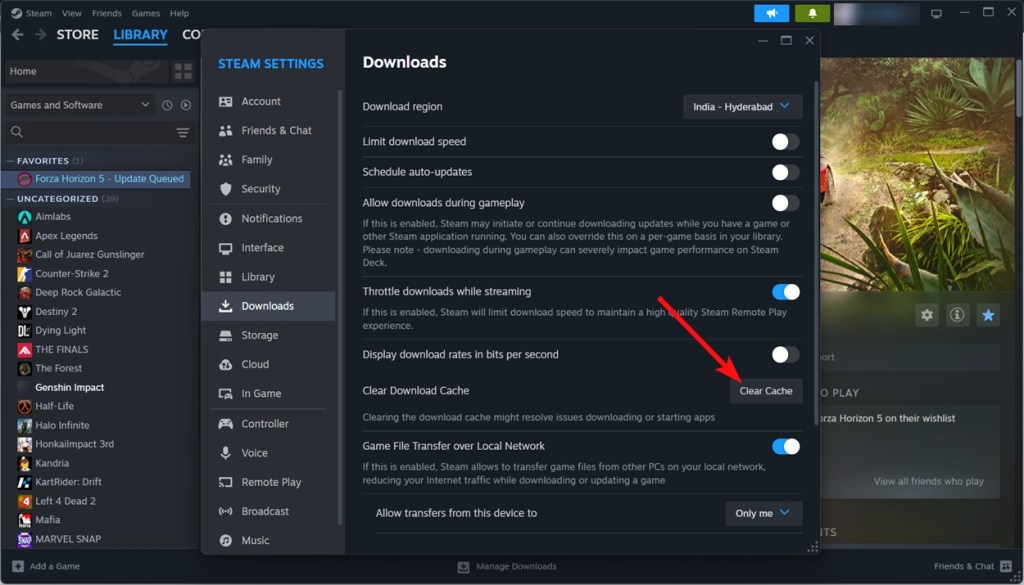Image resolution: width=1024 pixels, height=585 pixels.
Task: Click the recent activity clock icon
Action: coord(167,105)
